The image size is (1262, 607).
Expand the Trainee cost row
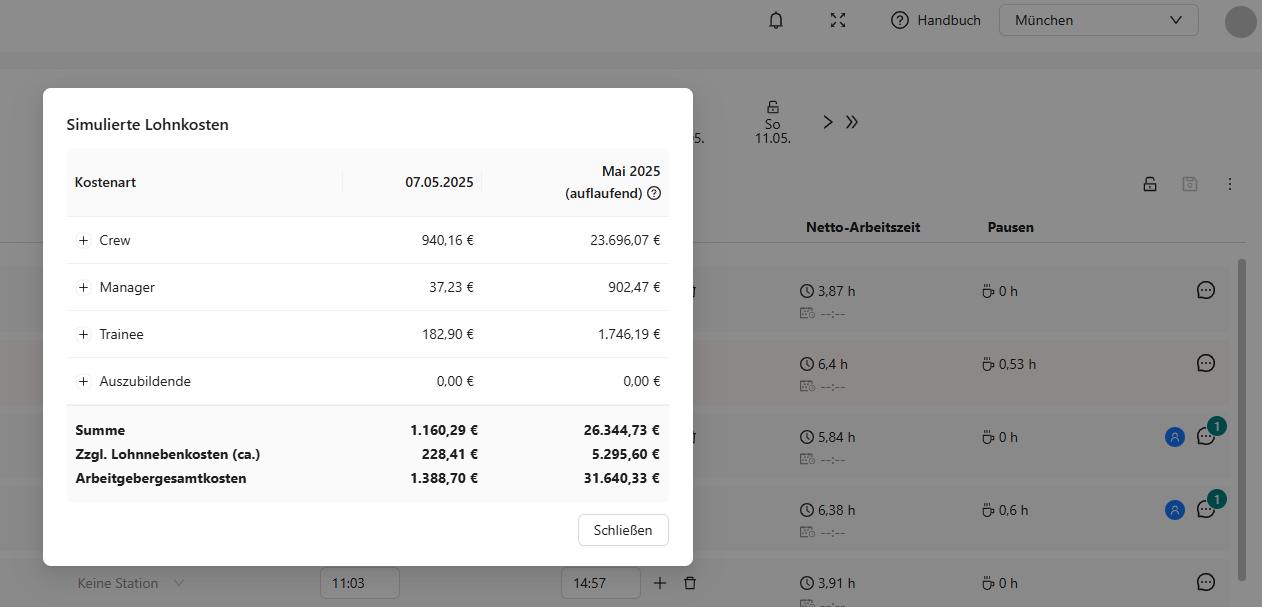click(x=84, y=334)
